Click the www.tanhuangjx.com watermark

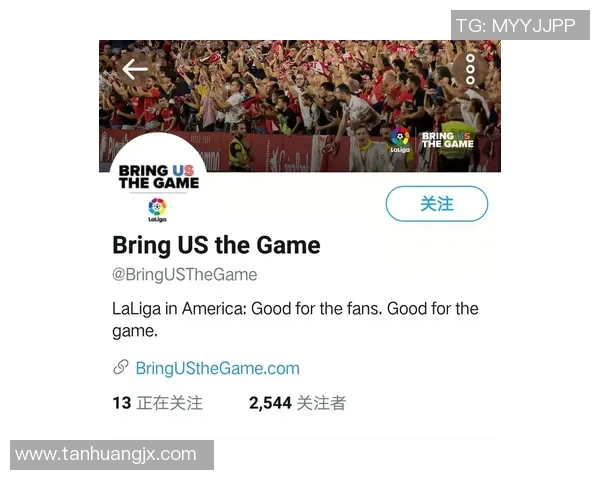pyautogui.click(x=112, y=455)
